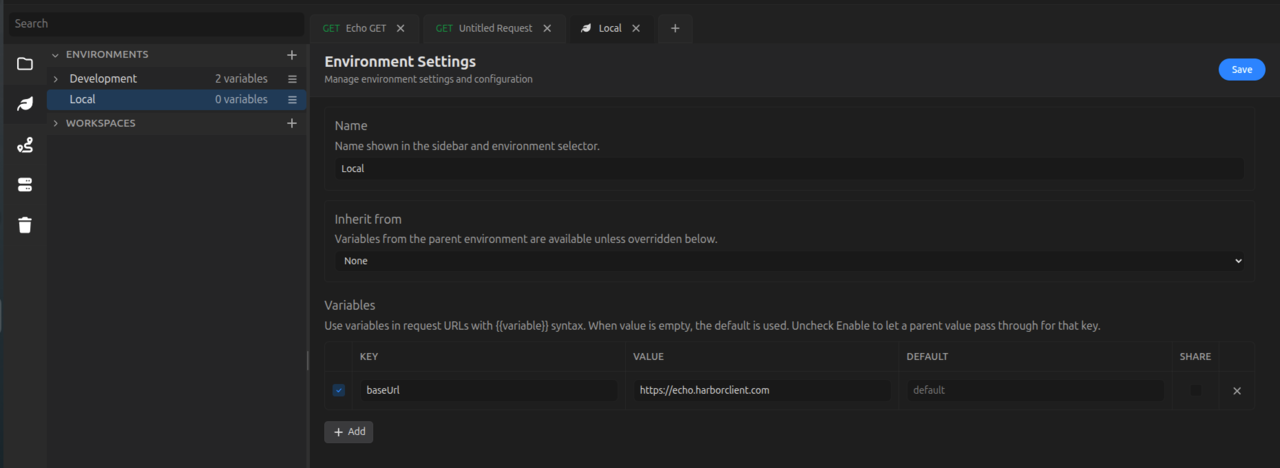Screen dimensions: 1280x468
Task: Click the '0 variables' count text
Action: pos(241,100)
